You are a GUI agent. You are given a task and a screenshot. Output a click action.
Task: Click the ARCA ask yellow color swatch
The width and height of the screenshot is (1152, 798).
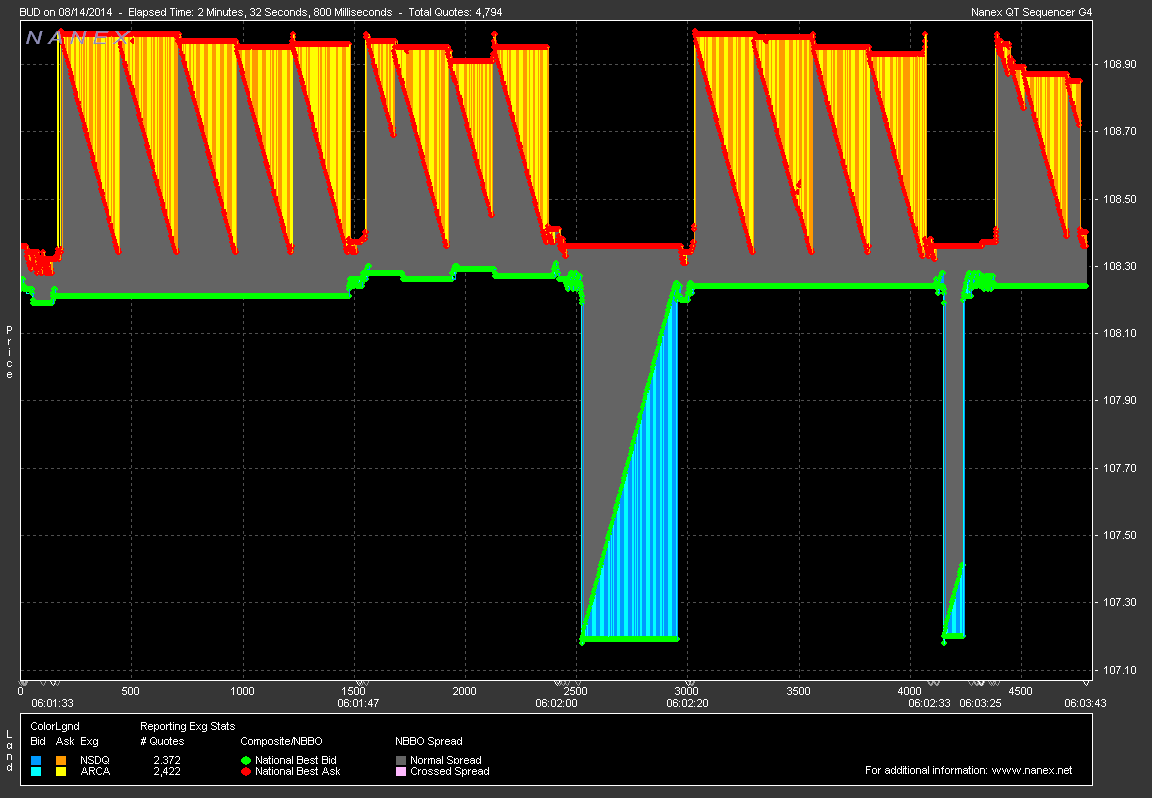(x=61, y=772)
